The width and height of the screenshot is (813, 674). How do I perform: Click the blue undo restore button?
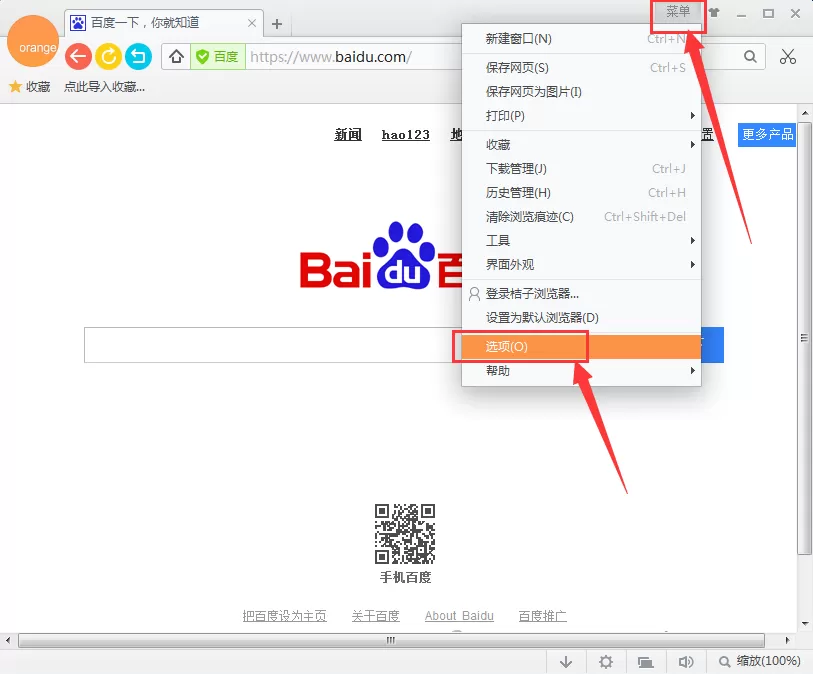[138, 56]
